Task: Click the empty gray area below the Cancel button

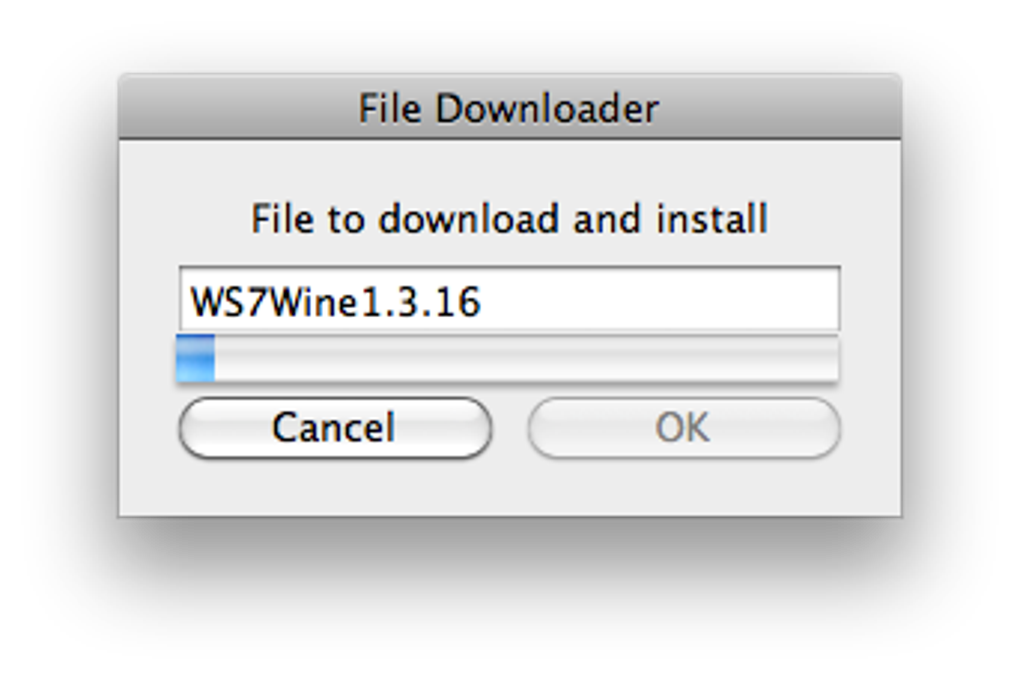Action: [334, 488]
